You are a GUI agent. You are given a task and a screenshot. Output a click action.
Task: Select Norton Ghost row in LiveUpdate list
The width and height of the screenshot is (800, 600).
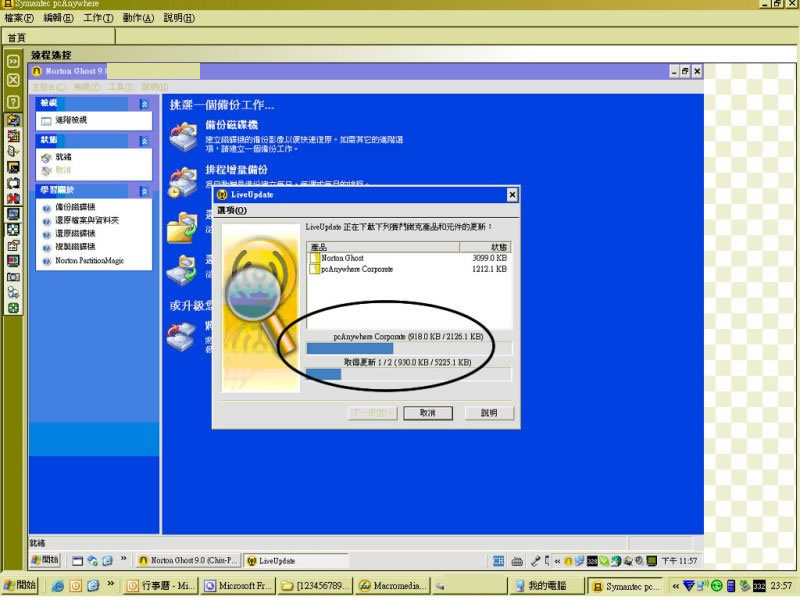[x=409, y=258]
